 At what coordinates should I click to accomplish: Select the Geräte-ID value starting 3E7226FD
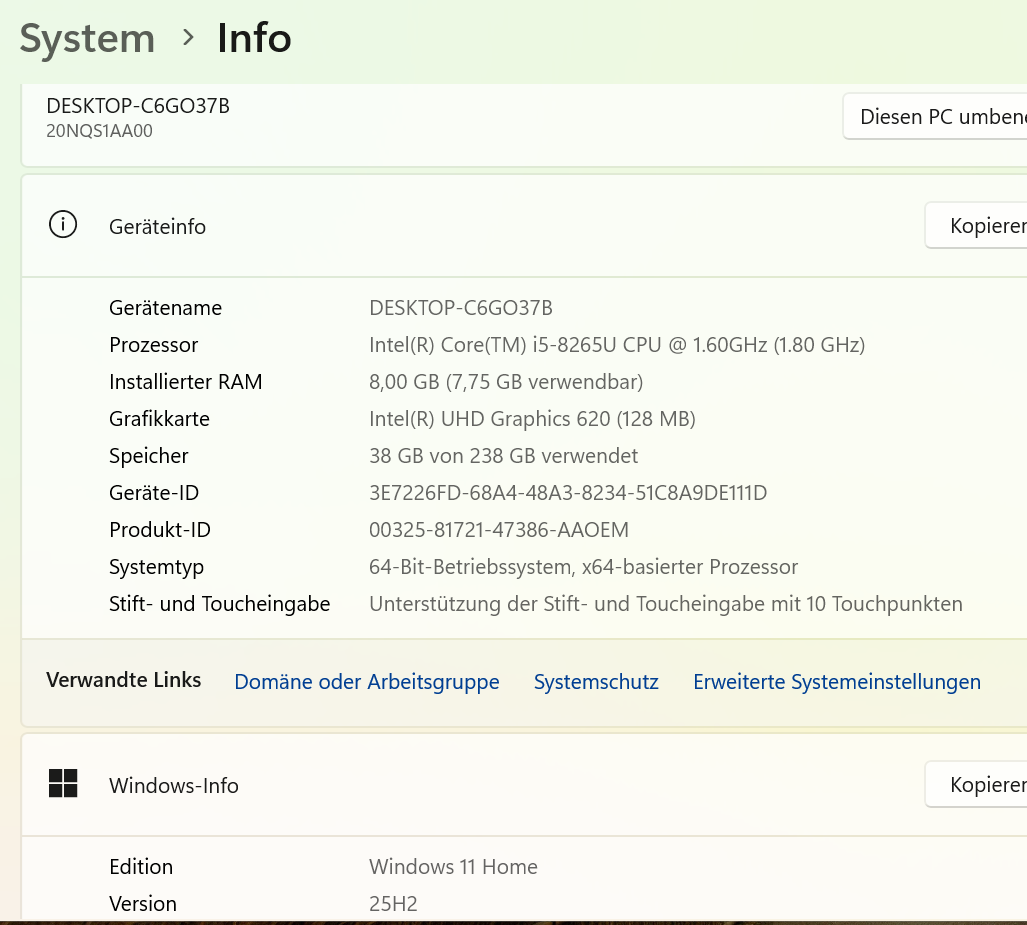[x=568, y=493]
